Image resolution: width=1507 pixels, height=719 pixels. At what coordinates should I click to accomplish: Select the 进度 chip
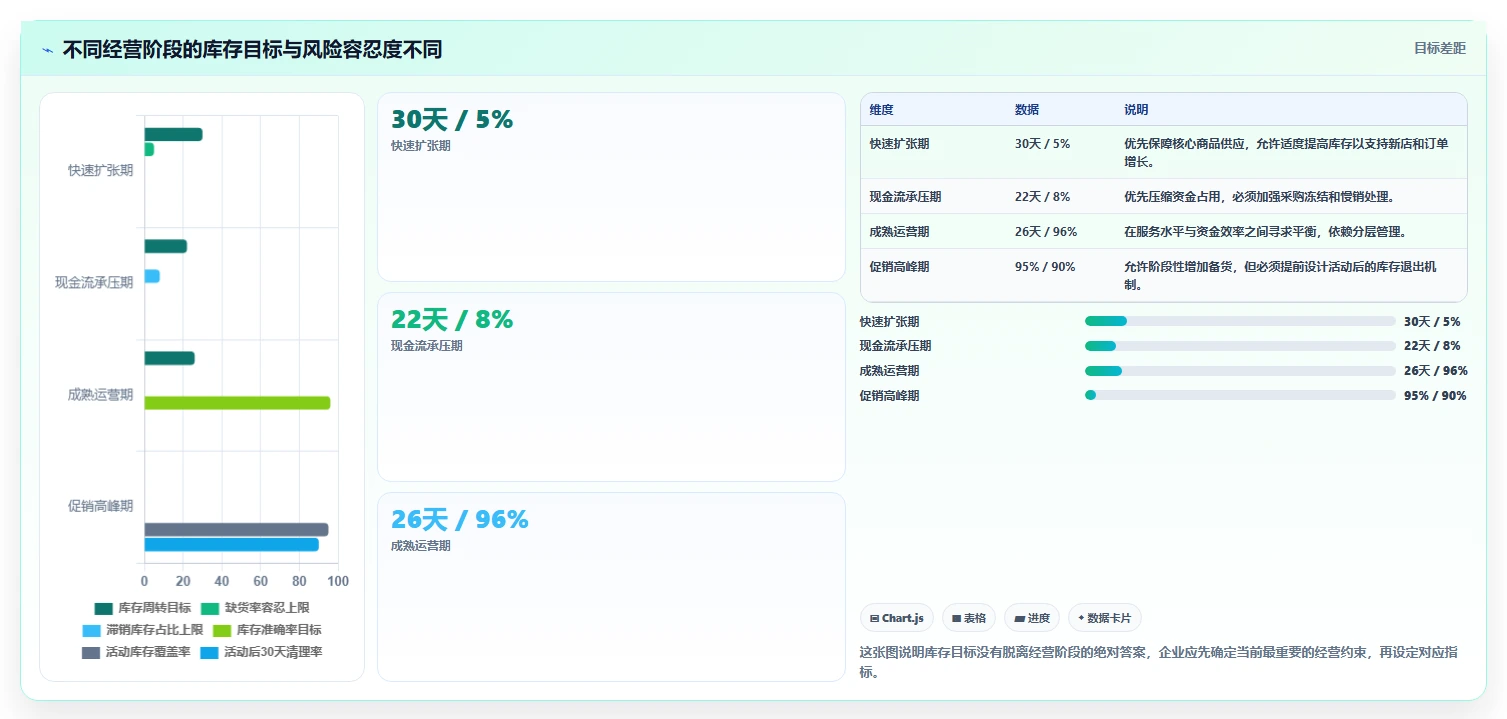[1032, 618]
